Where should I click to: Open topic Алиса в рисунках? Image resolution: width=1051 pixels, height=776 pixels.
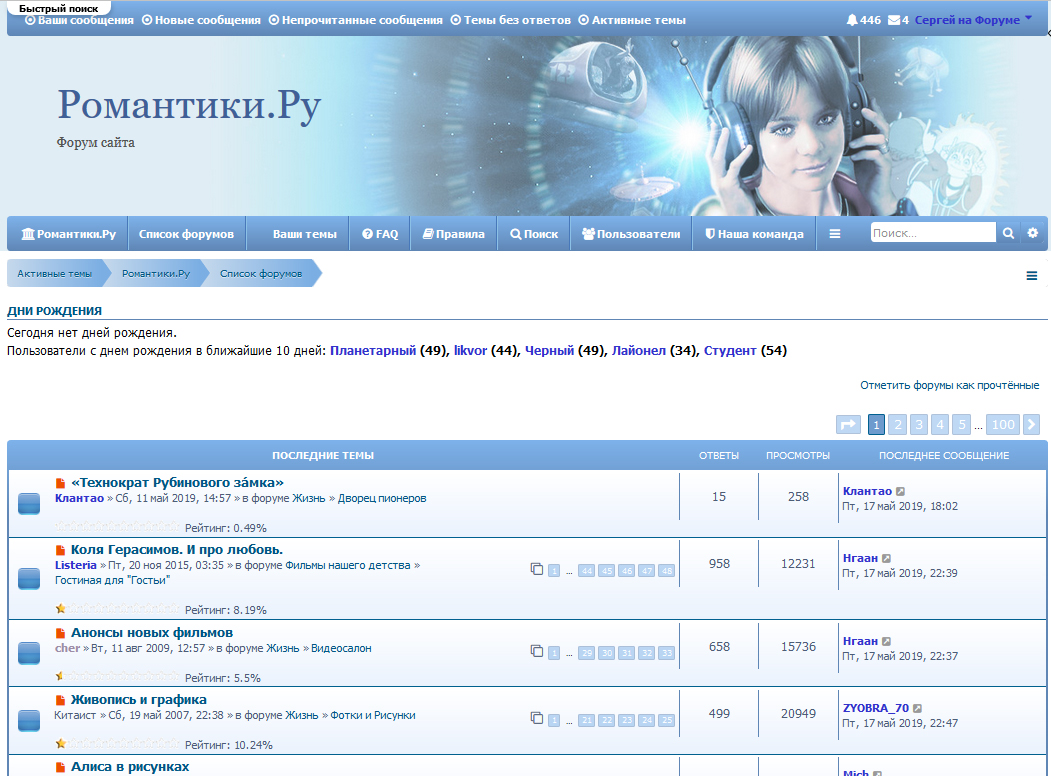(x=130, y=767)
